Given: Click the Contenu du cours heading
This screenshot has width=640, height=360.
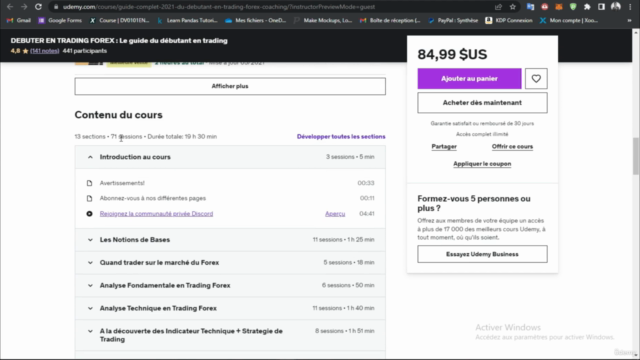Looking at the screenshot, I should point(118,115).
